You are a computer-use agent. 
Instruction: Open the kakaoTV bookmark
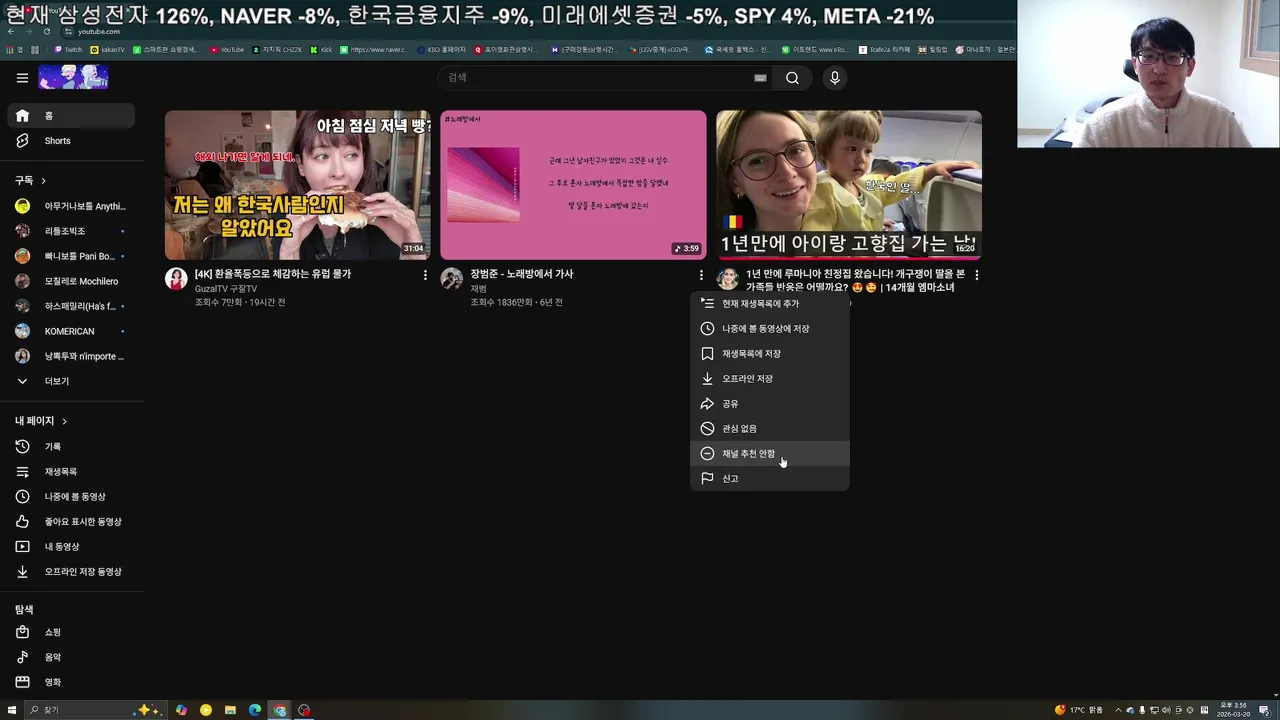tap(109, 49)
